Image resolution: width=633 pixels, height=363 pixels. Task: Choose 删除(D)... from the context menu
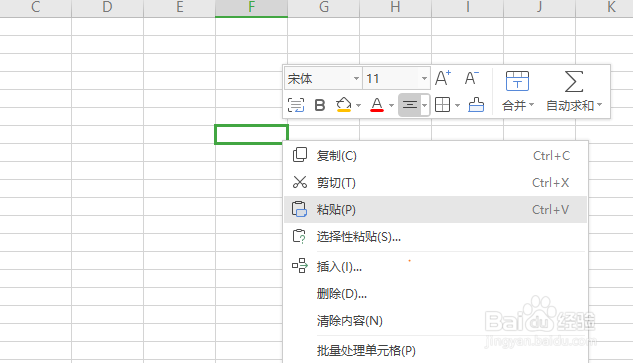[435, 294]
